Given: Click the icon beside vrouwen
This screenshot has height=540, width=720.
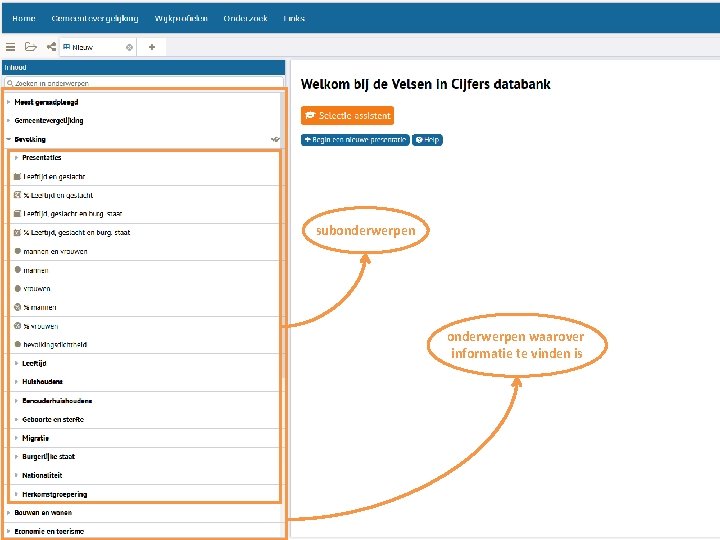Looking at the screenshot, I should pyautogui.click(x=17, y=288).
